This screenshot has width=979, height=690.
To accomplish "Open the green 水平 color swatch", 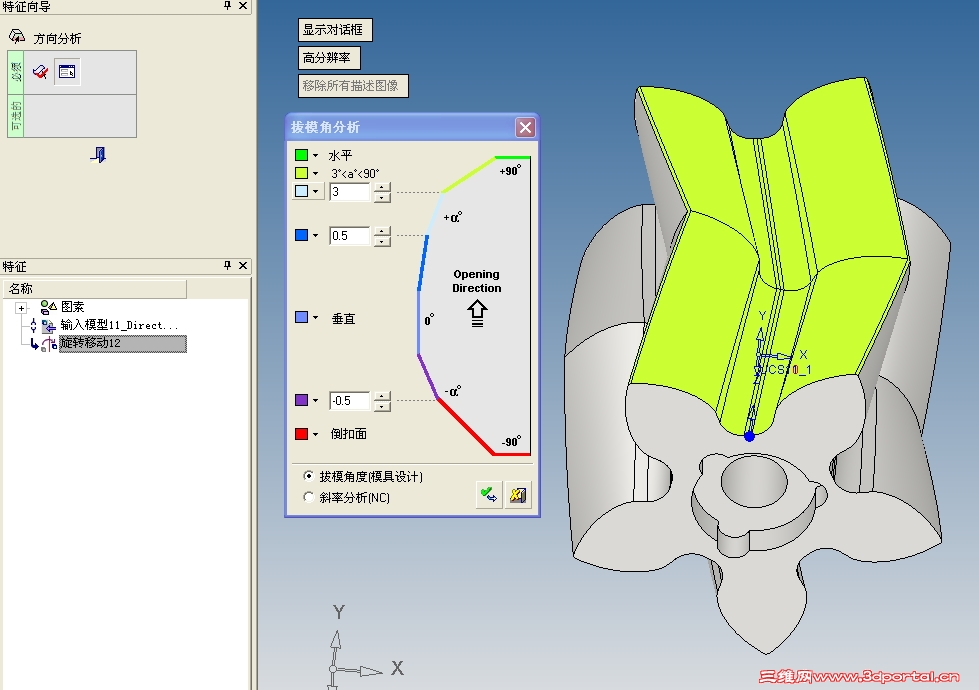I will pos(302,155).
